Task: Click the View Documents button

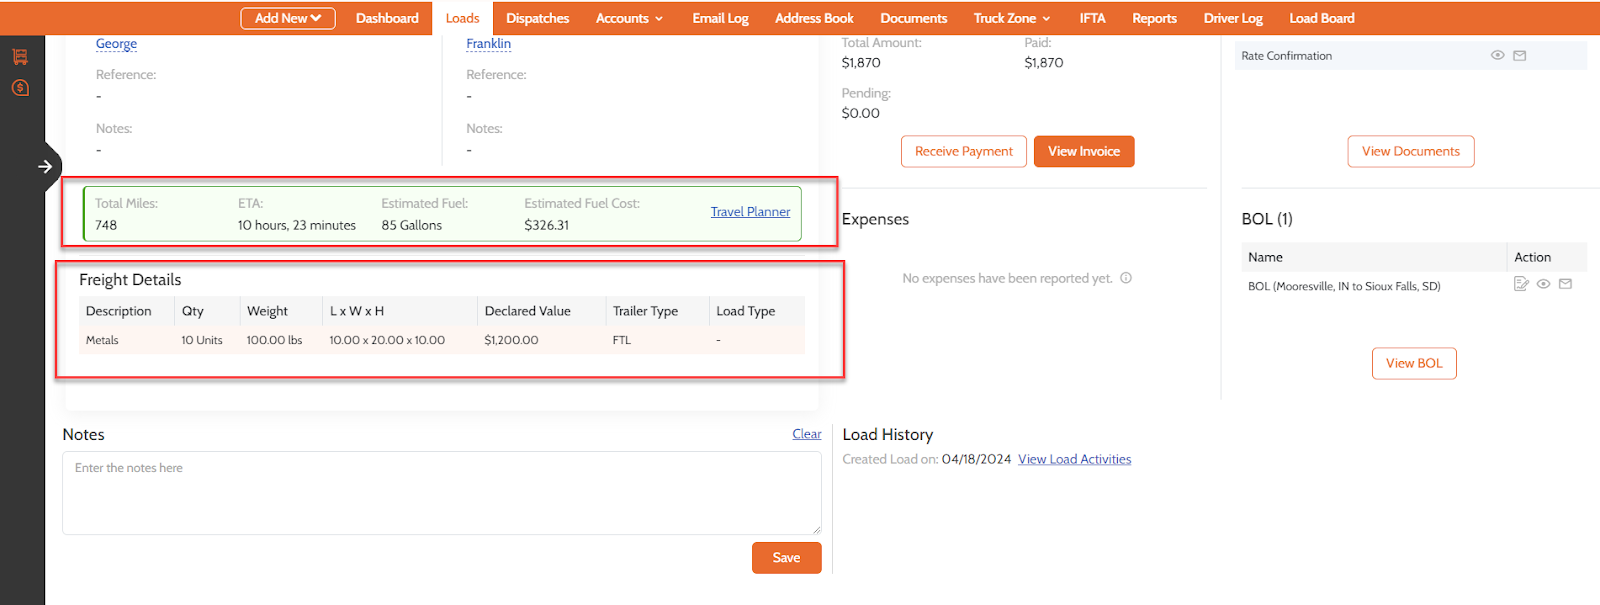Action: [x=1411, y=151]
